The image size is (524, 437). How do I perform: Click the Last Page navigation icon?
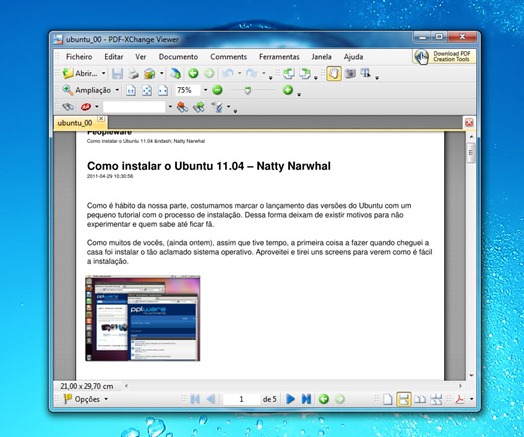tap(306, 399)
